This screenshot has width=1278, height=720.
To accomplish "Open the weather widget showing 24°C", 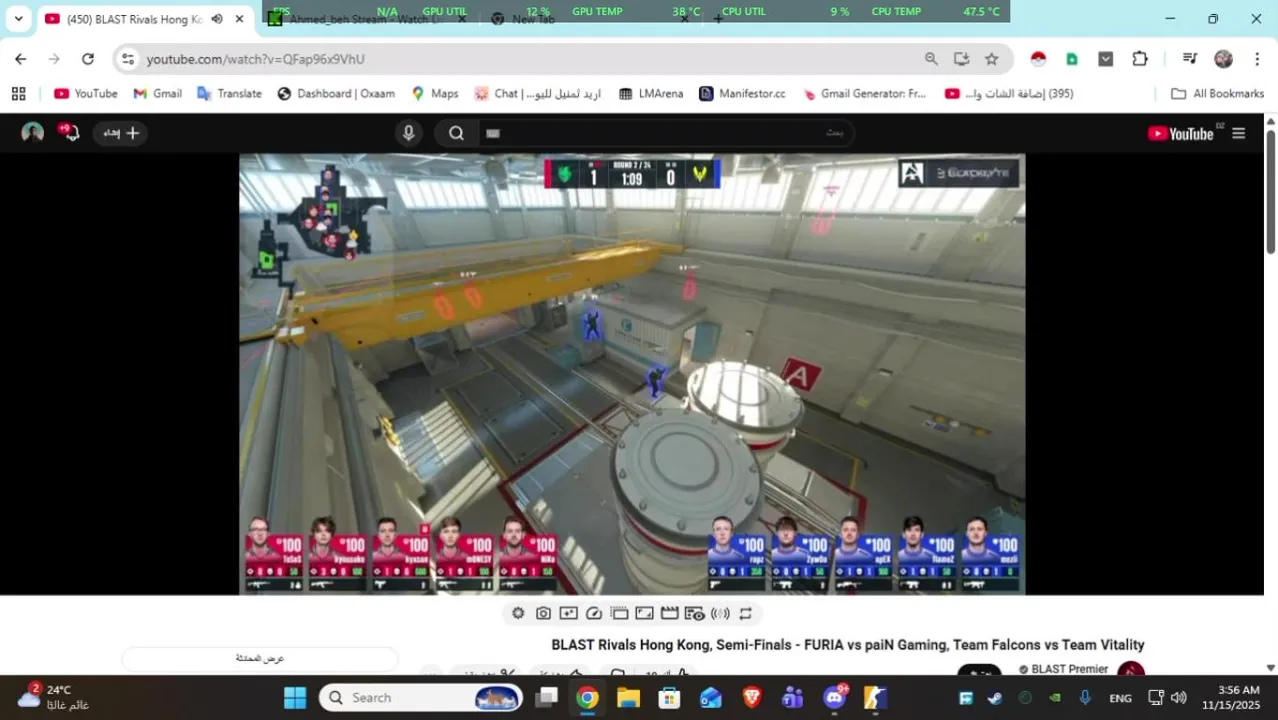I will pyautogui.click(x=52, y=697).
